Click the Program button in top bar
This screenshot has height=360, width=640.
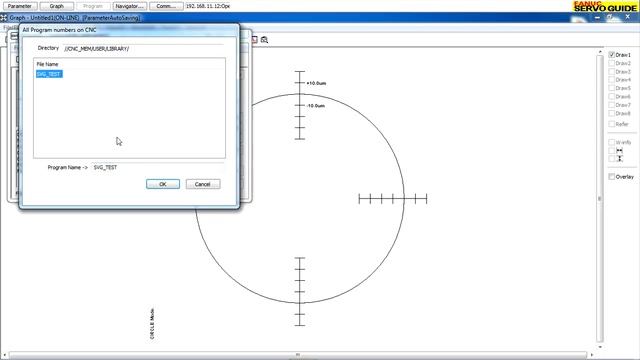coord(93,6)
